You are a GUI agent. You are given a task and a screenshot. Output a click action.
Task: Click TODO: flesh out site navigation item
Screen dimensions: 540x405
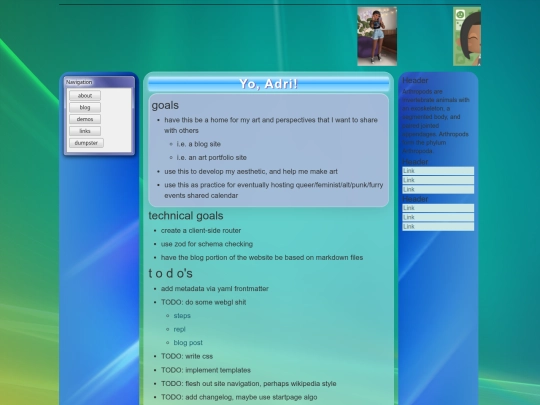click(x=248, y=383)
